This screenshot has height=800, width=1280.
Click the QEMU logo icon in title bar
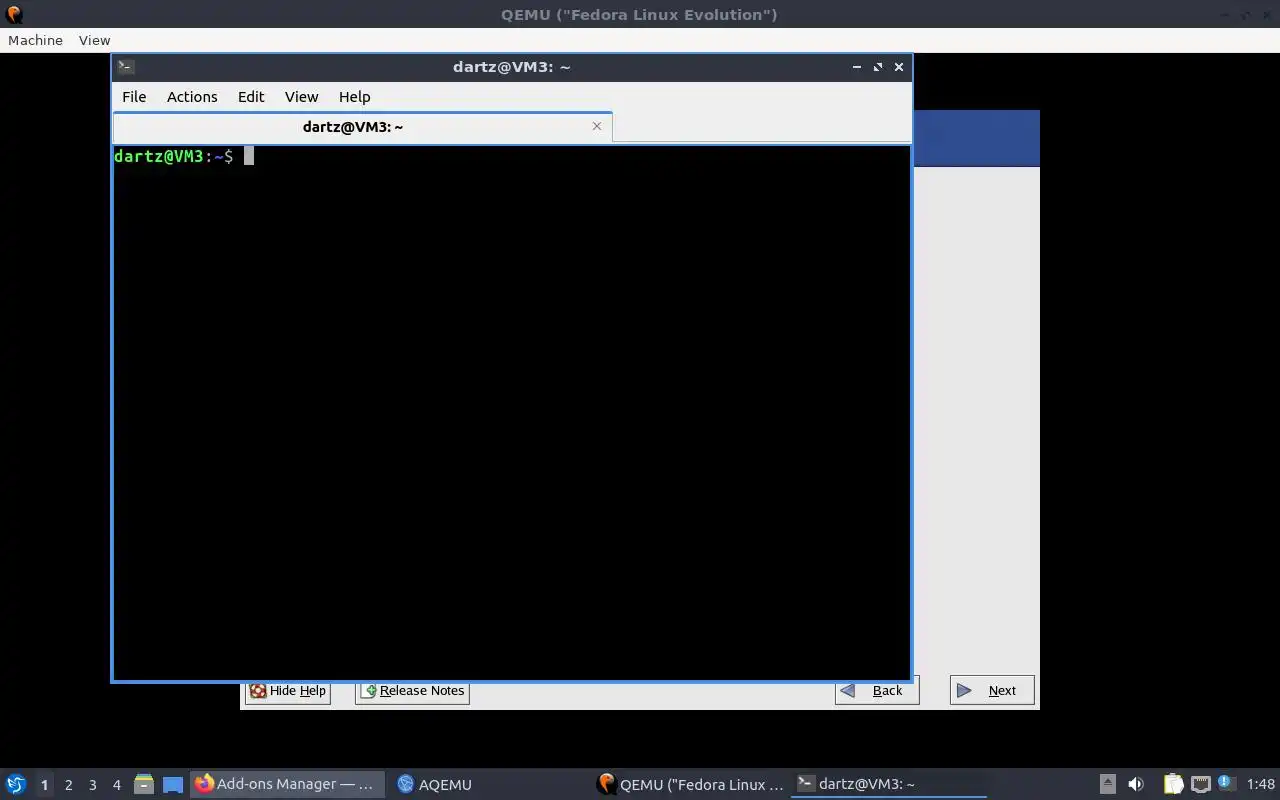pos(14,14)
